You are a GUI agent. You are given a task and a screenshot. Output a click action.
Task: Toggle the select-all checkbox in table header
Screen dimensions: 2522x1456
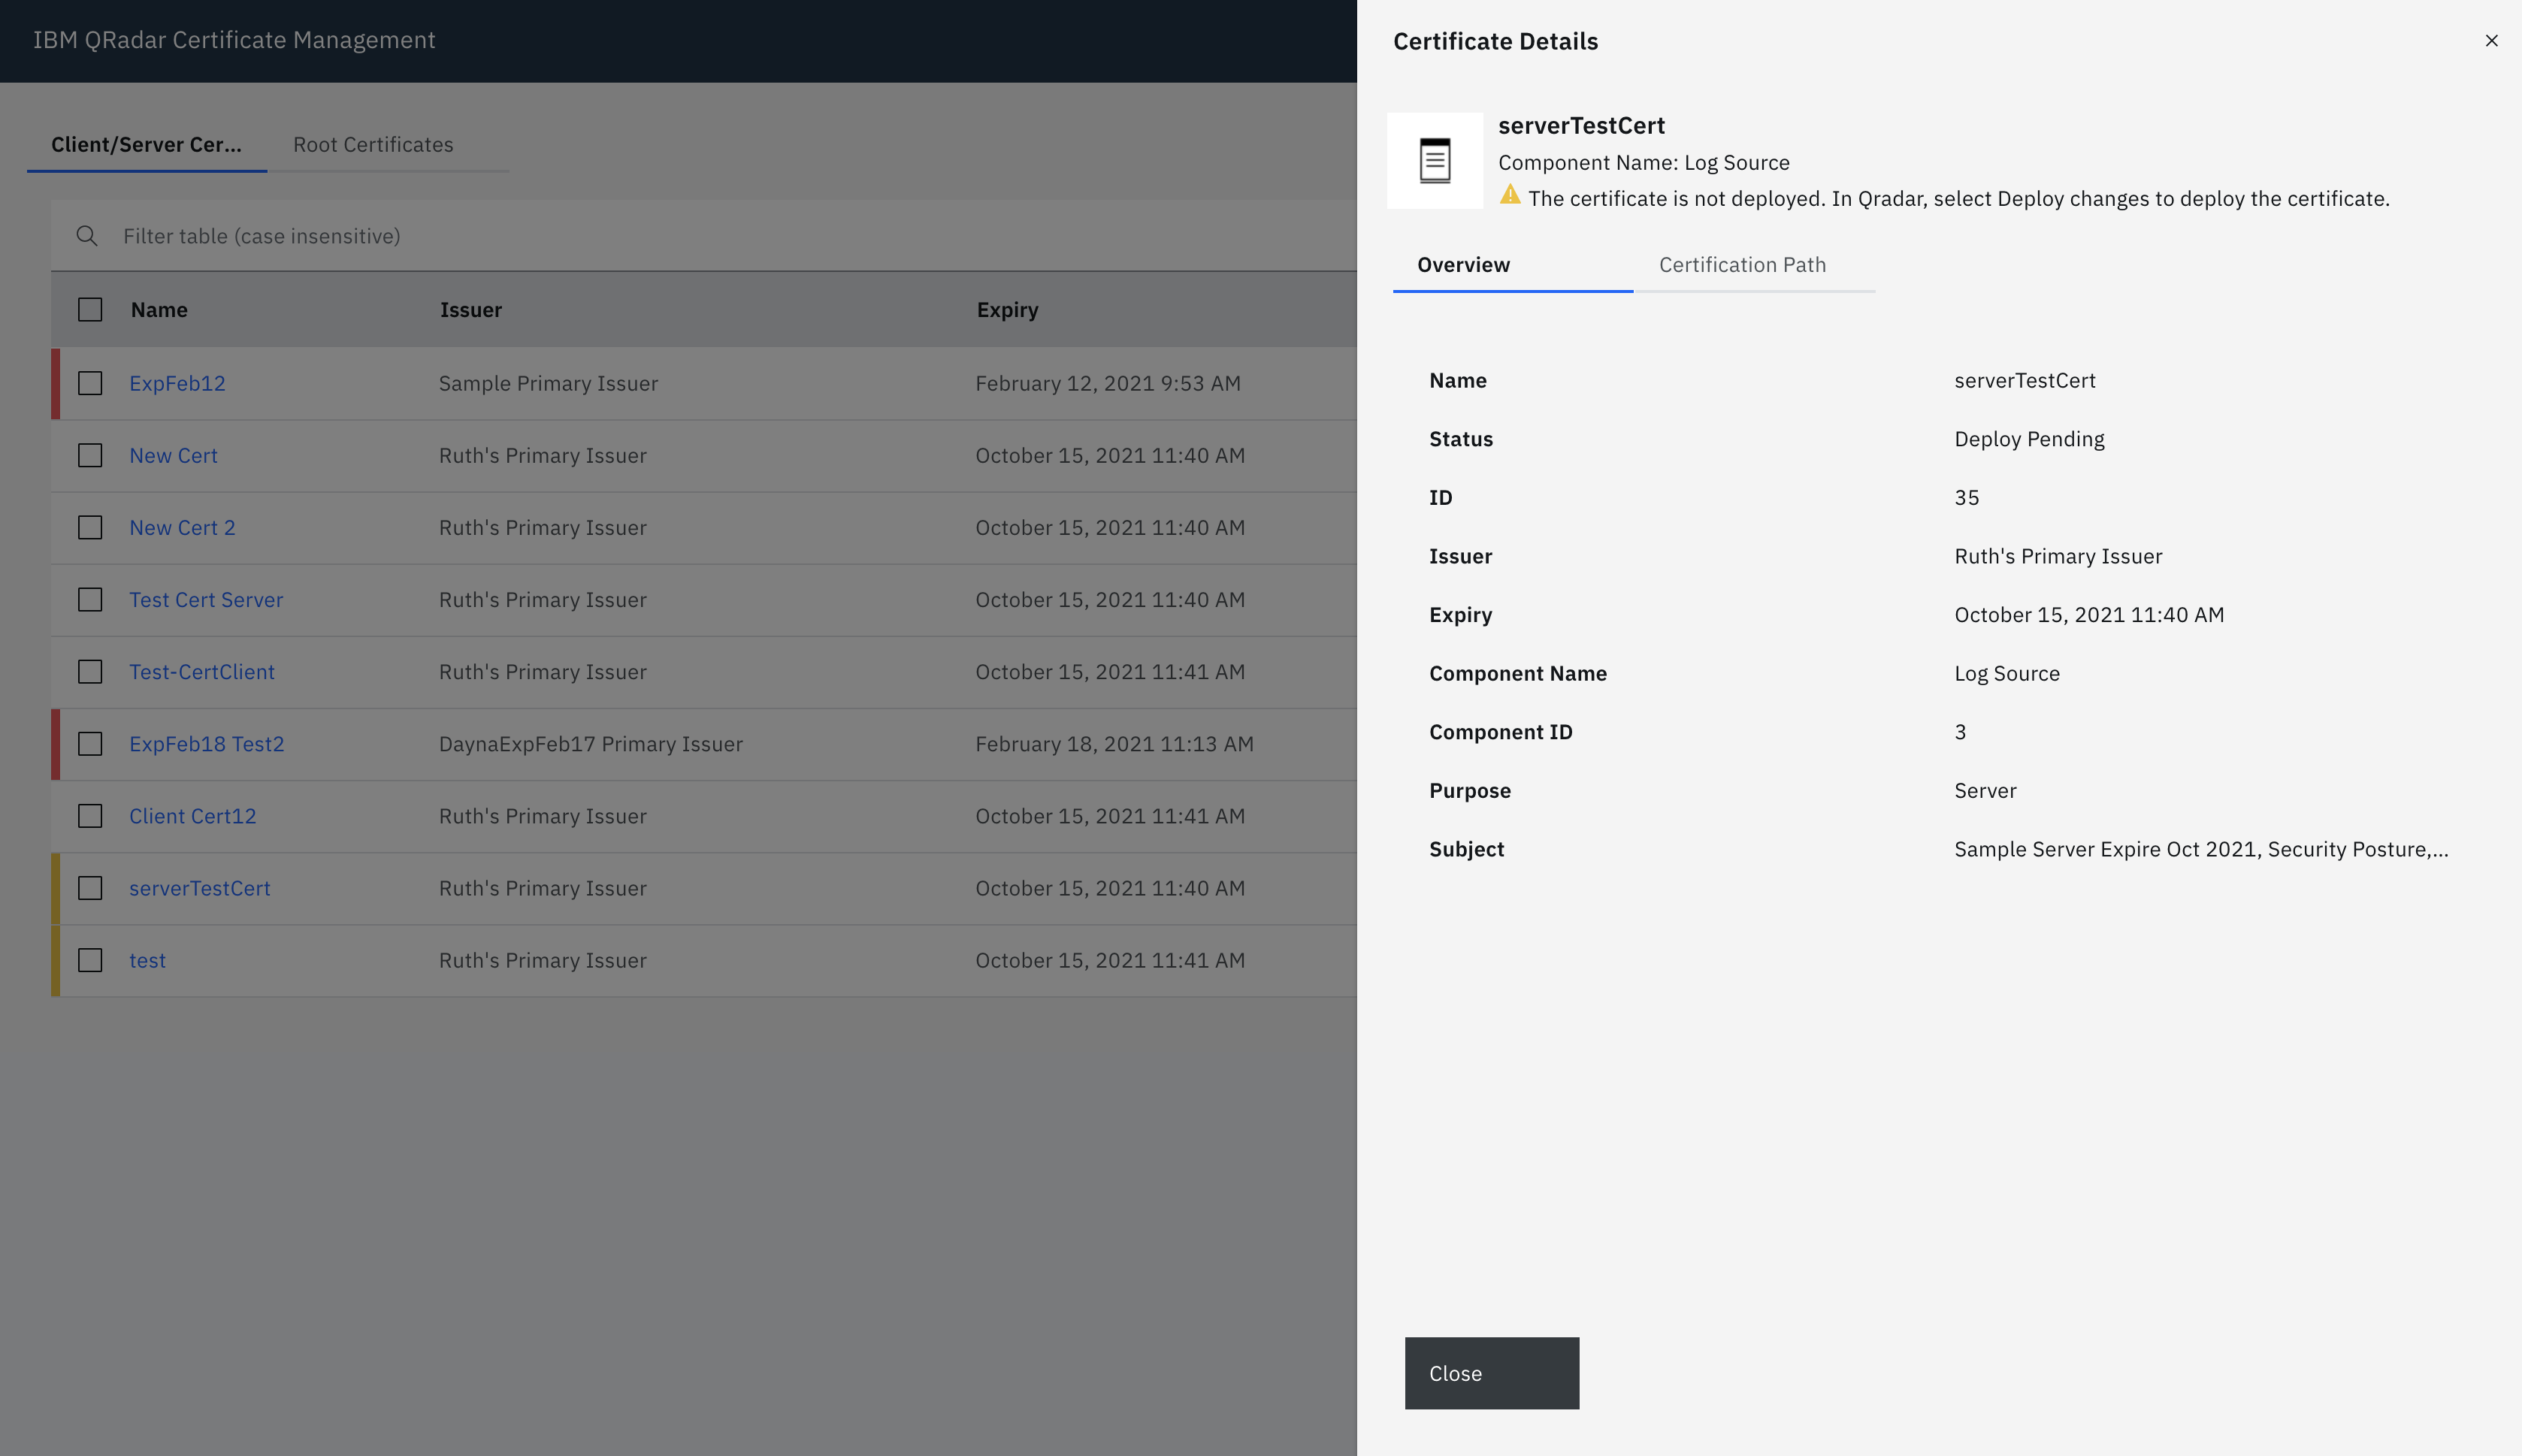pos(90,310)
